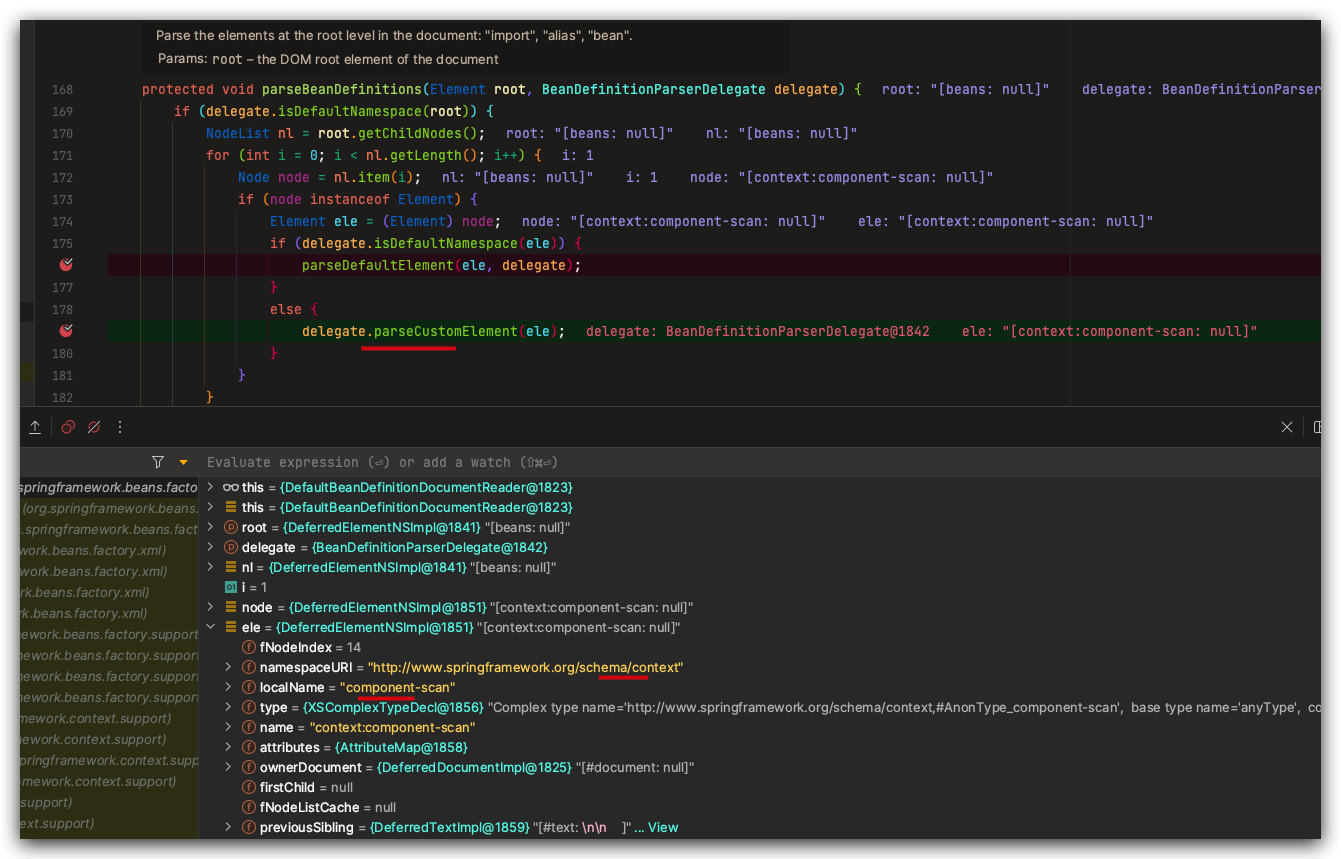Select the 'fNodeListCache = null' row
Screen dimensions: 1341x859
(x=760, y=807)
